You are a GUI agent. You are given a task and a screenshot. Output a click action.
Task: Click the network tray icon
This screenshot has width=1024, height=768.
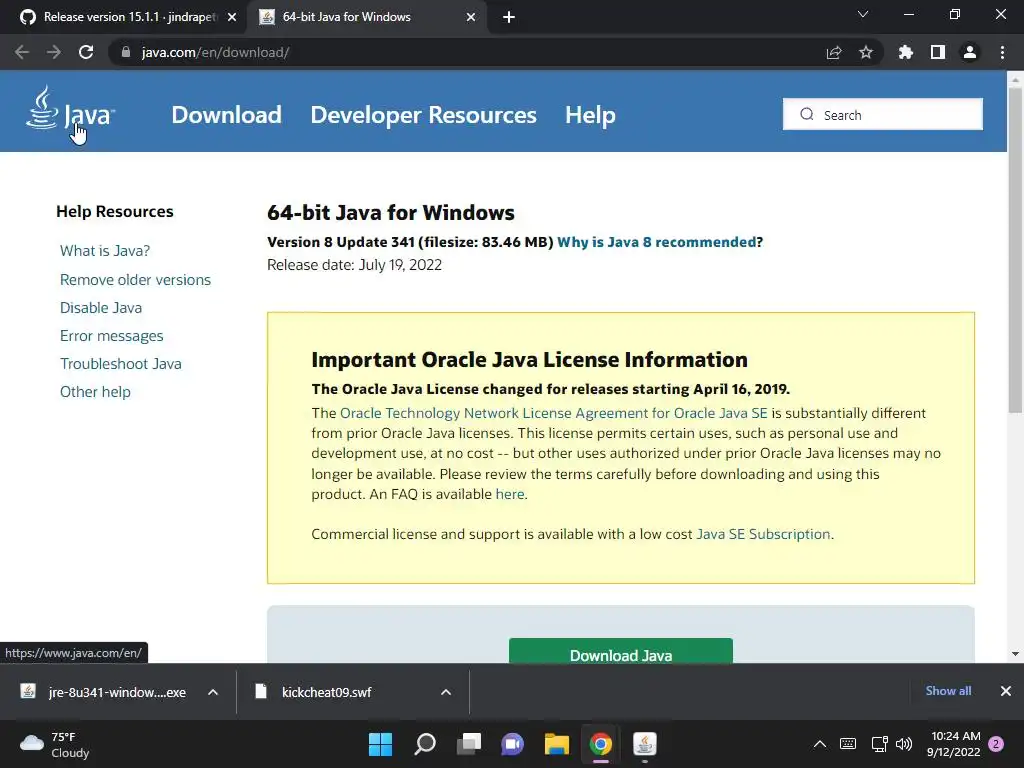(879, 744)
